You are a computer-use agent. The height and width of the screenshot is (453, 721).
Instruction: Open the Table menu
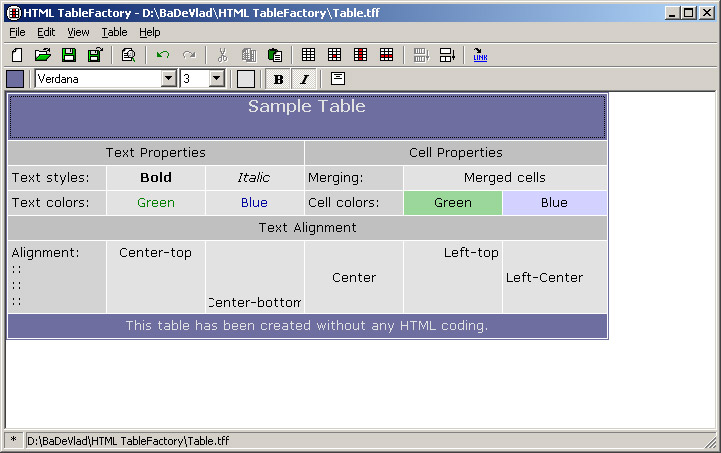pyautogui.click(x=114, y=32)
